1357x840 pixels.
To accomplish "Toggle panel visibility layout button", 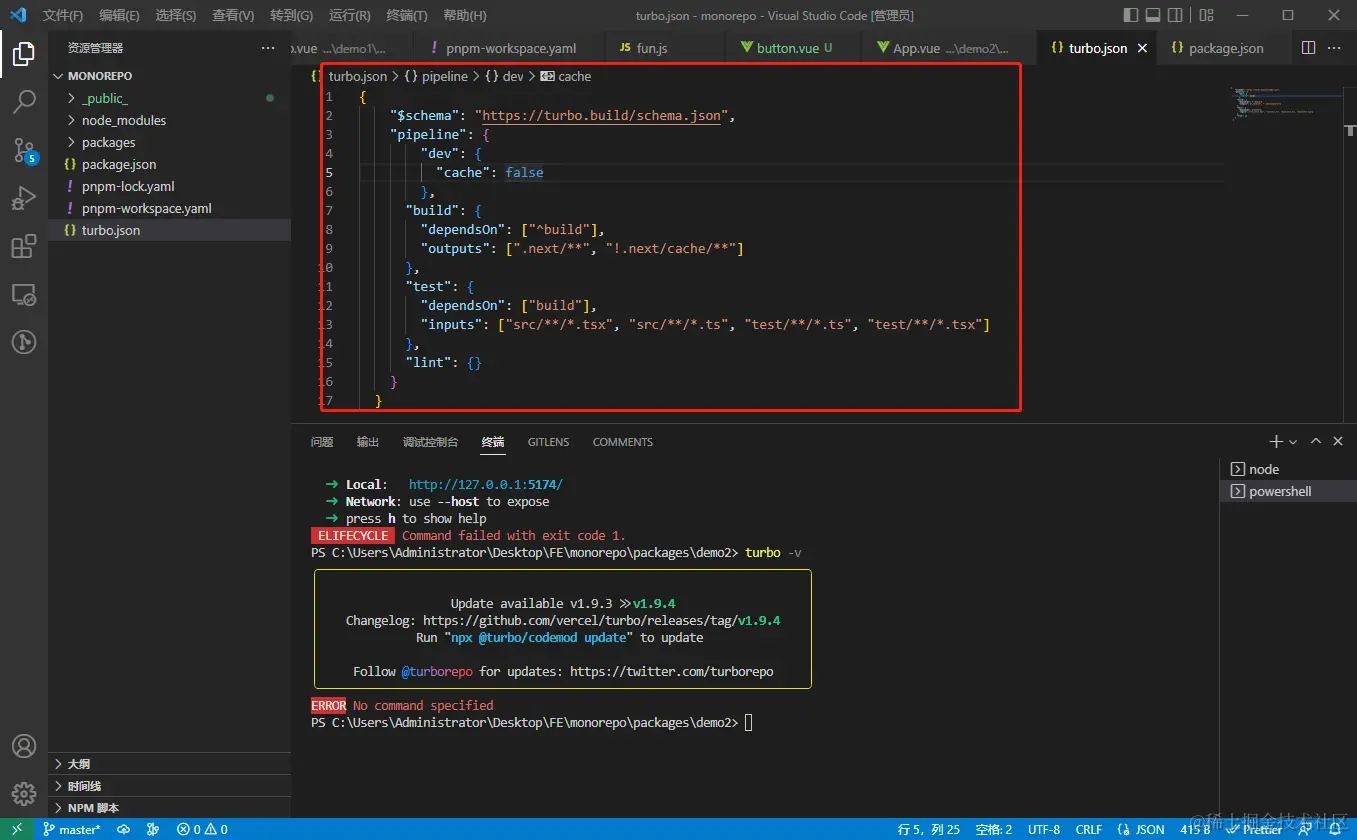I will 1153,15.
